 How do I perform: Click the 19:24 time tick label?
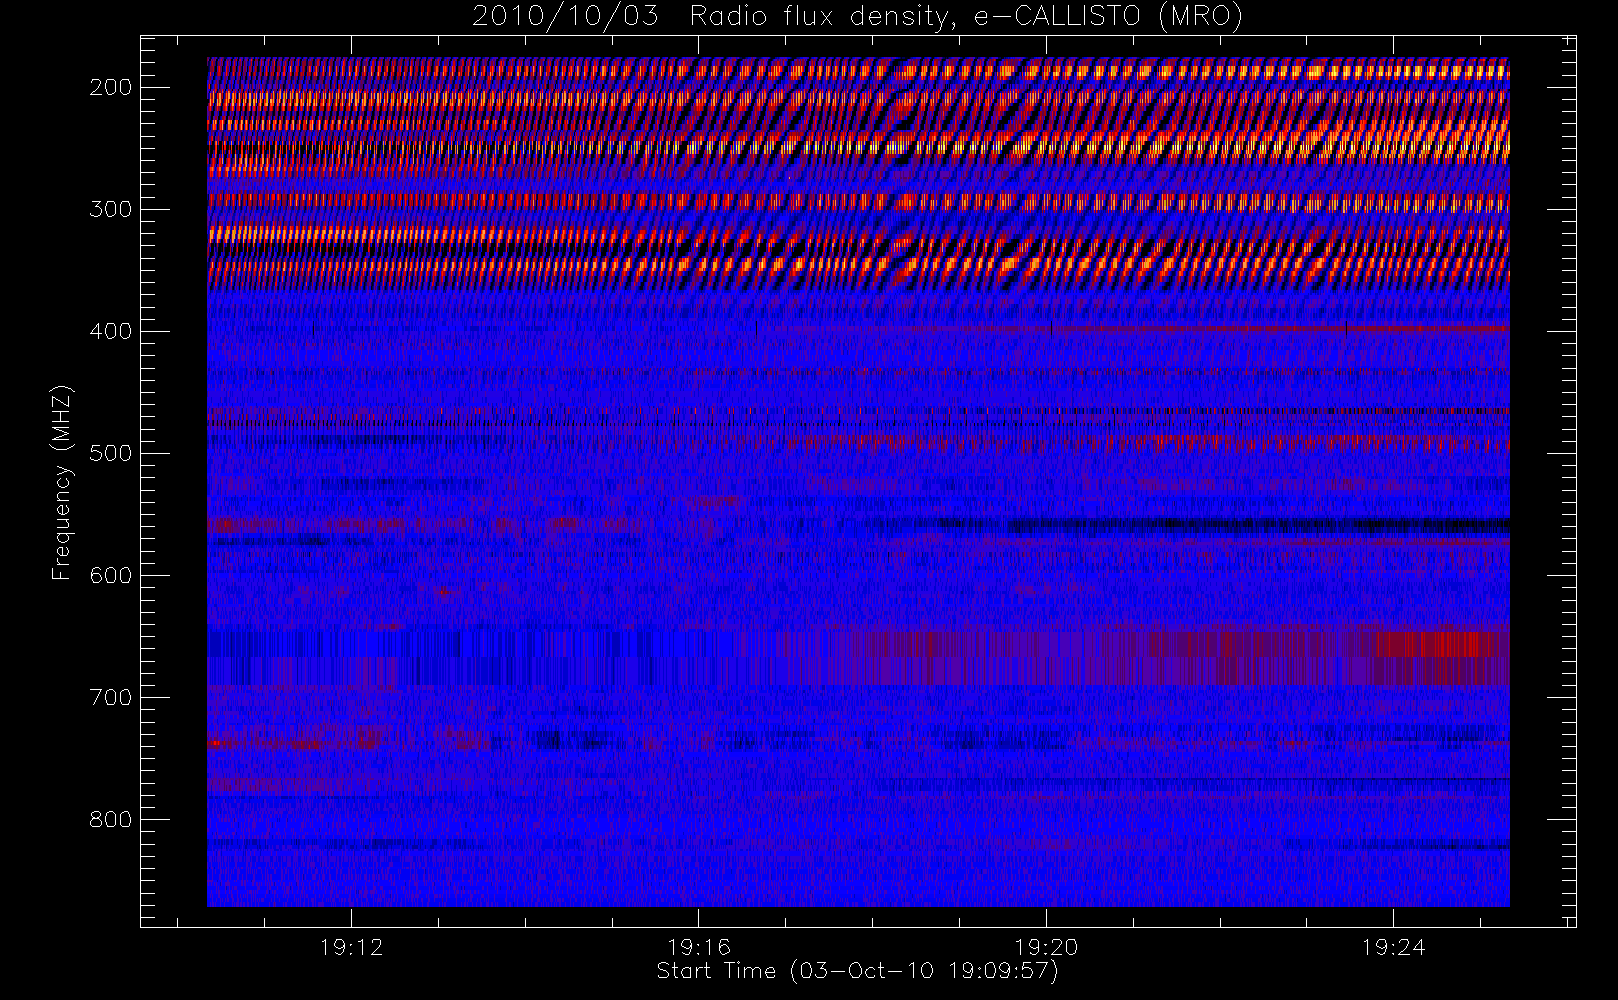tap(1393, 947)
